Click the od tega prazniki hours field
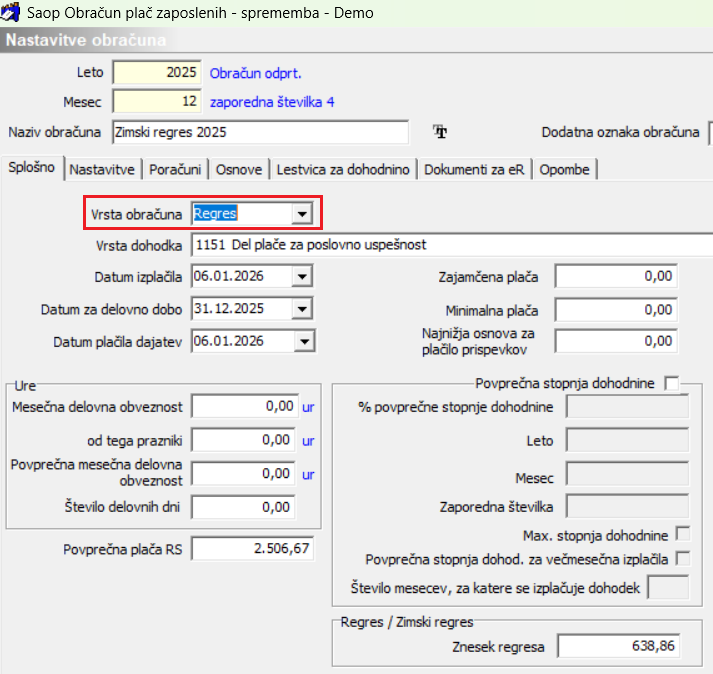713x674 pixels. click(x=243, y=440)
